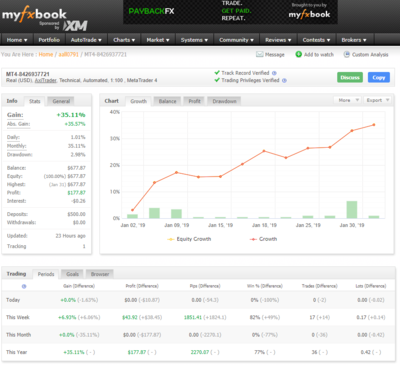Expand the AutoTrade menu
400x365 pixels.
coord(86,40)
